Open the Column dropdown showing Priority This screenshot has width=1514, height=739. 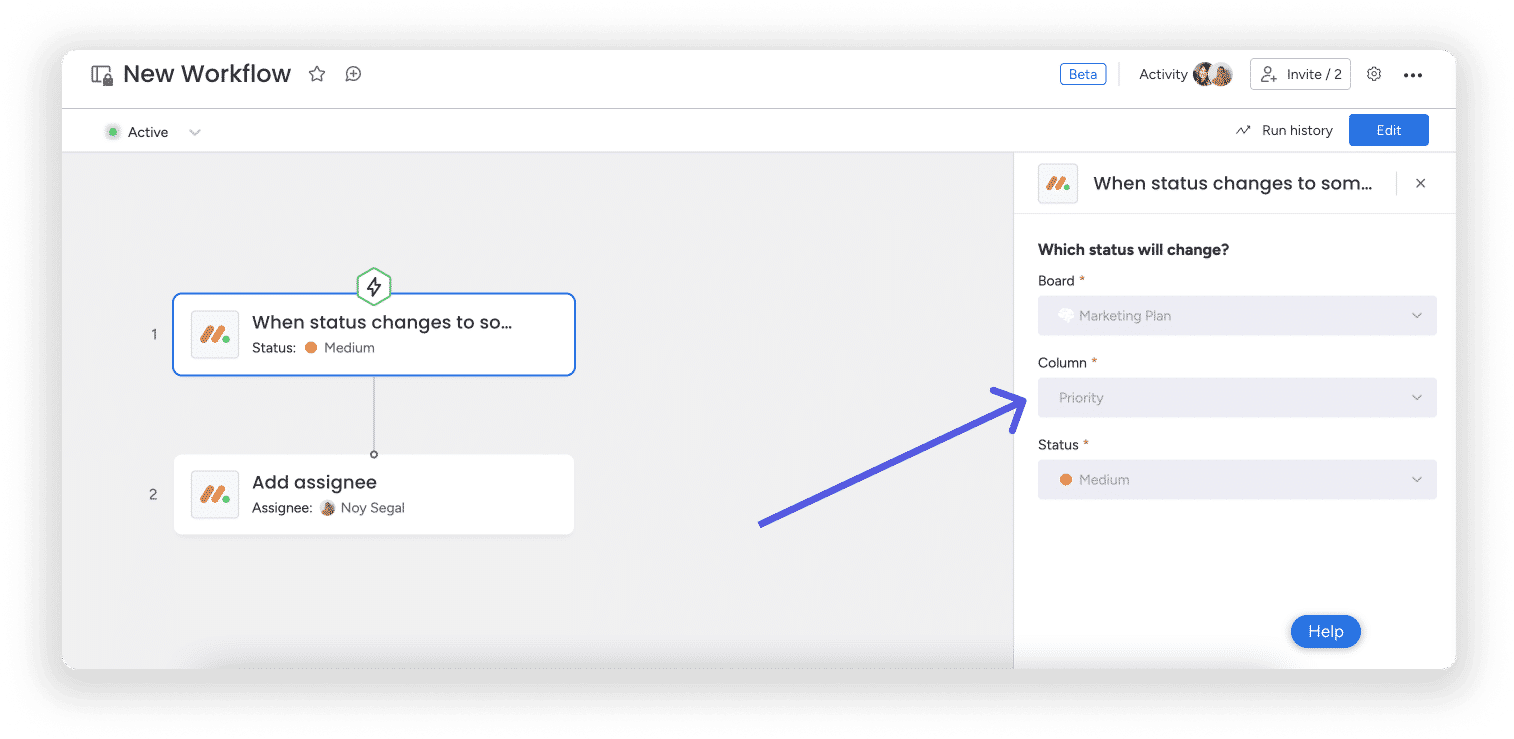click(x=1237, y=398)
